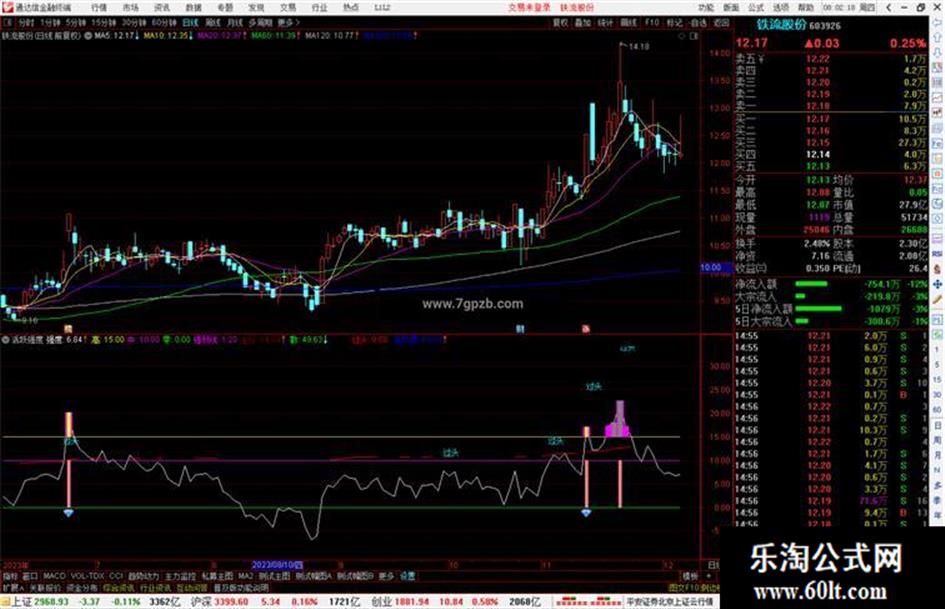Toggle the 活跃强度 indicator settings circle
Screen dimensions: 945x609
point(5,339)
